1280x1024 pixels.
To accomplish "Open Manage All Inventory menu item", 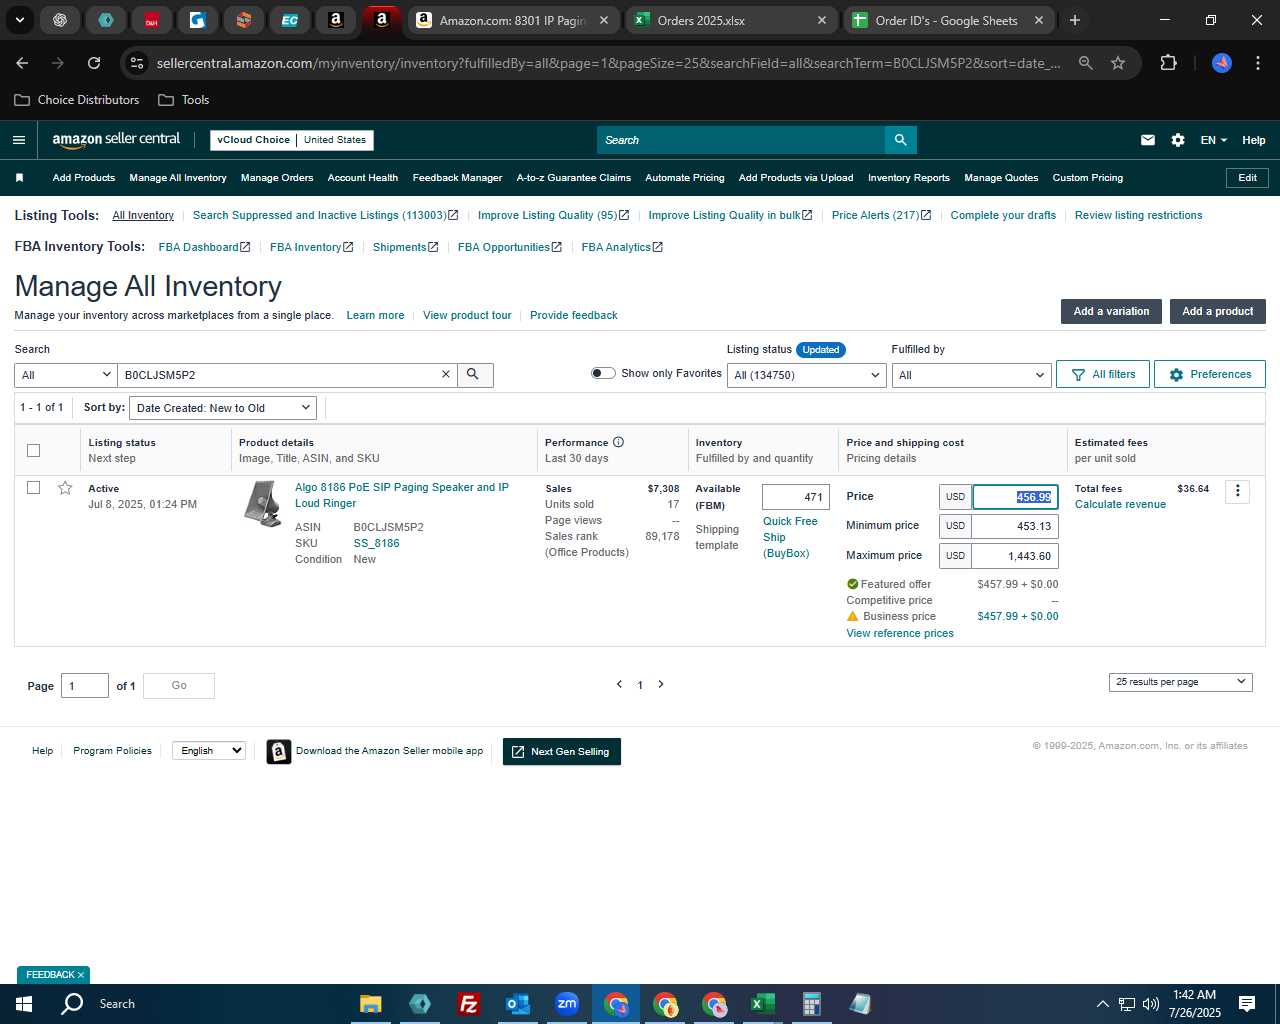I will 178,178.
